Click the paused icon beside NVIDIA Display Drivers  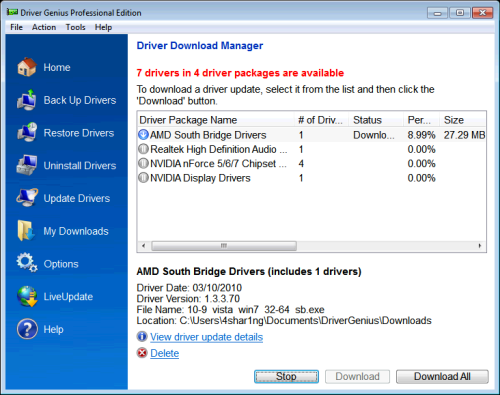[143, 178]
